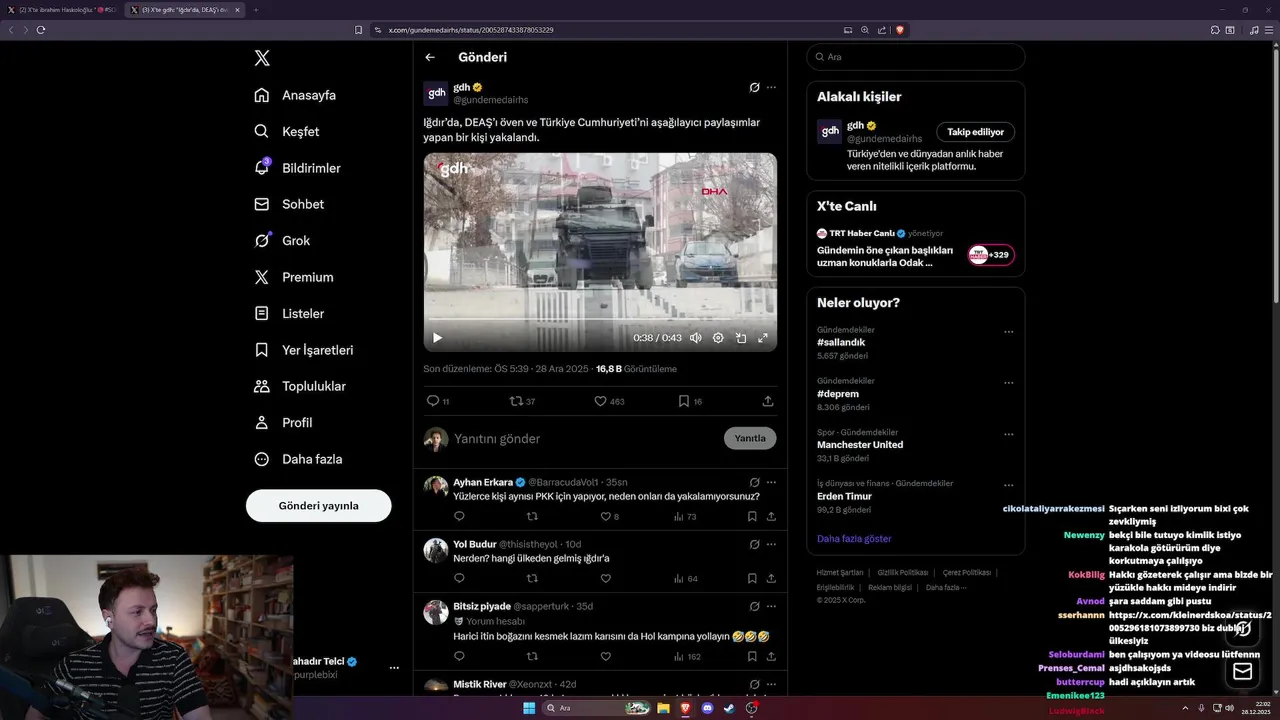The height and width of the screenshot is (720, 1280).
Task: Mute the video volume
Action: tap(695, 338)
